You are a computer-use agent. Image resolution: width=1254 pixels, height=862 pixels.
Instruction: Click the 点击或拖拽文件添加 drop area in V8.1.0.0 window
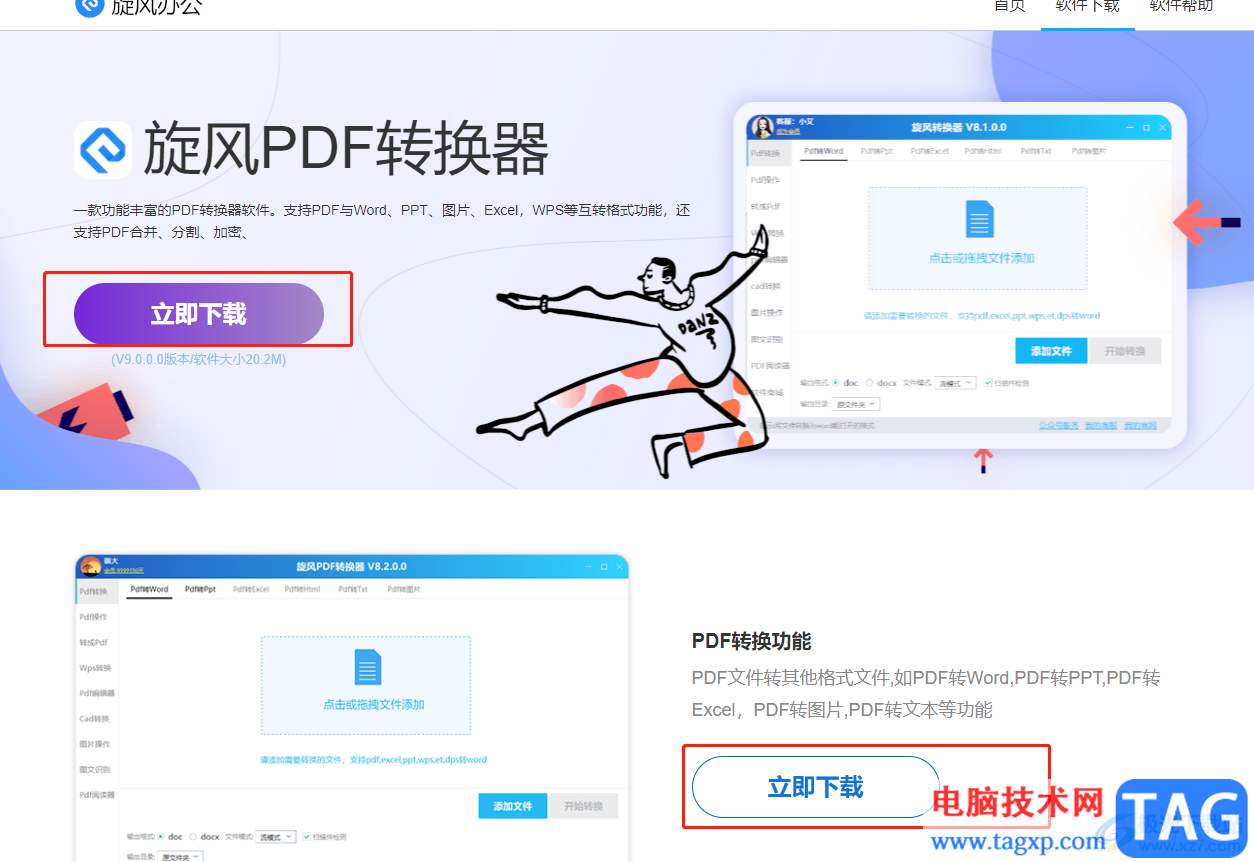point(978,238)
